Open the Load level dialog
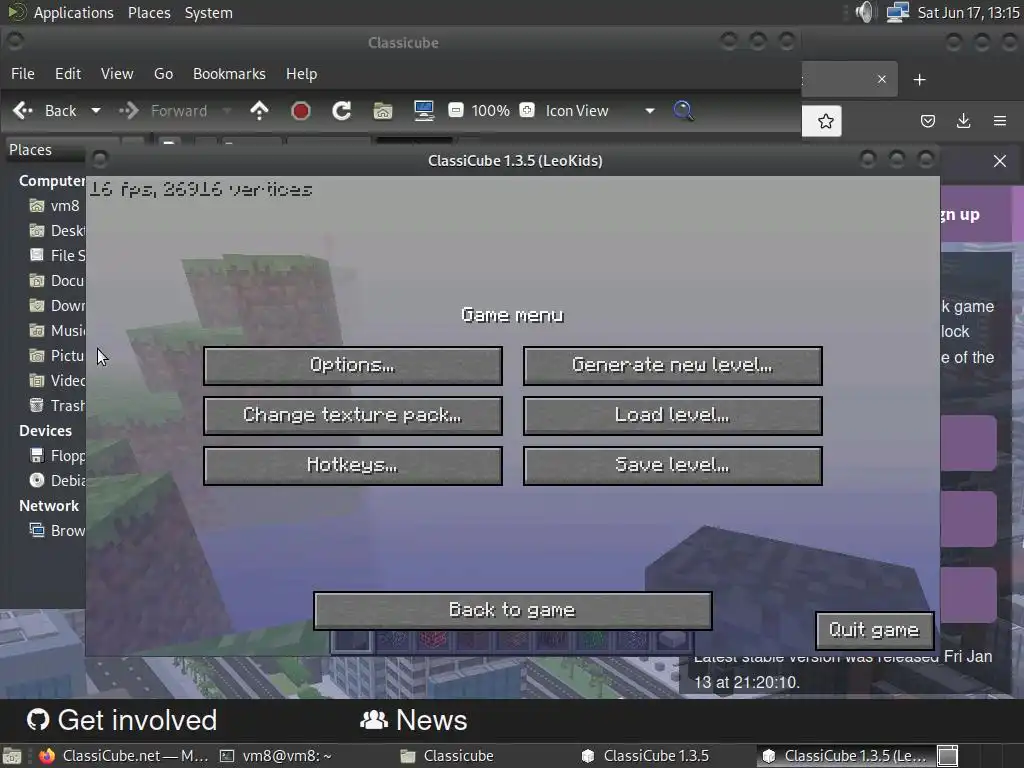This screenshot has width=1024, height=768. click(673, 415)
